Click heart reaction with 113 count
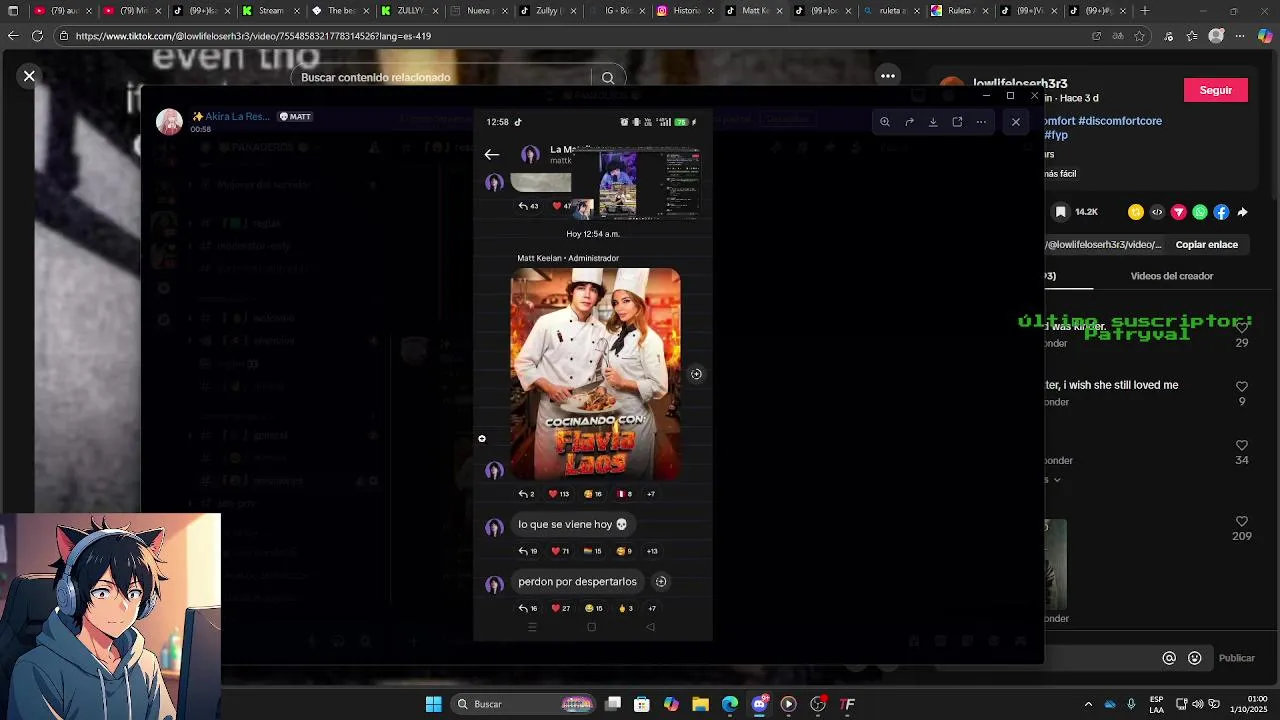Viewport: 1280px width, 720px height. pos(558,494)
